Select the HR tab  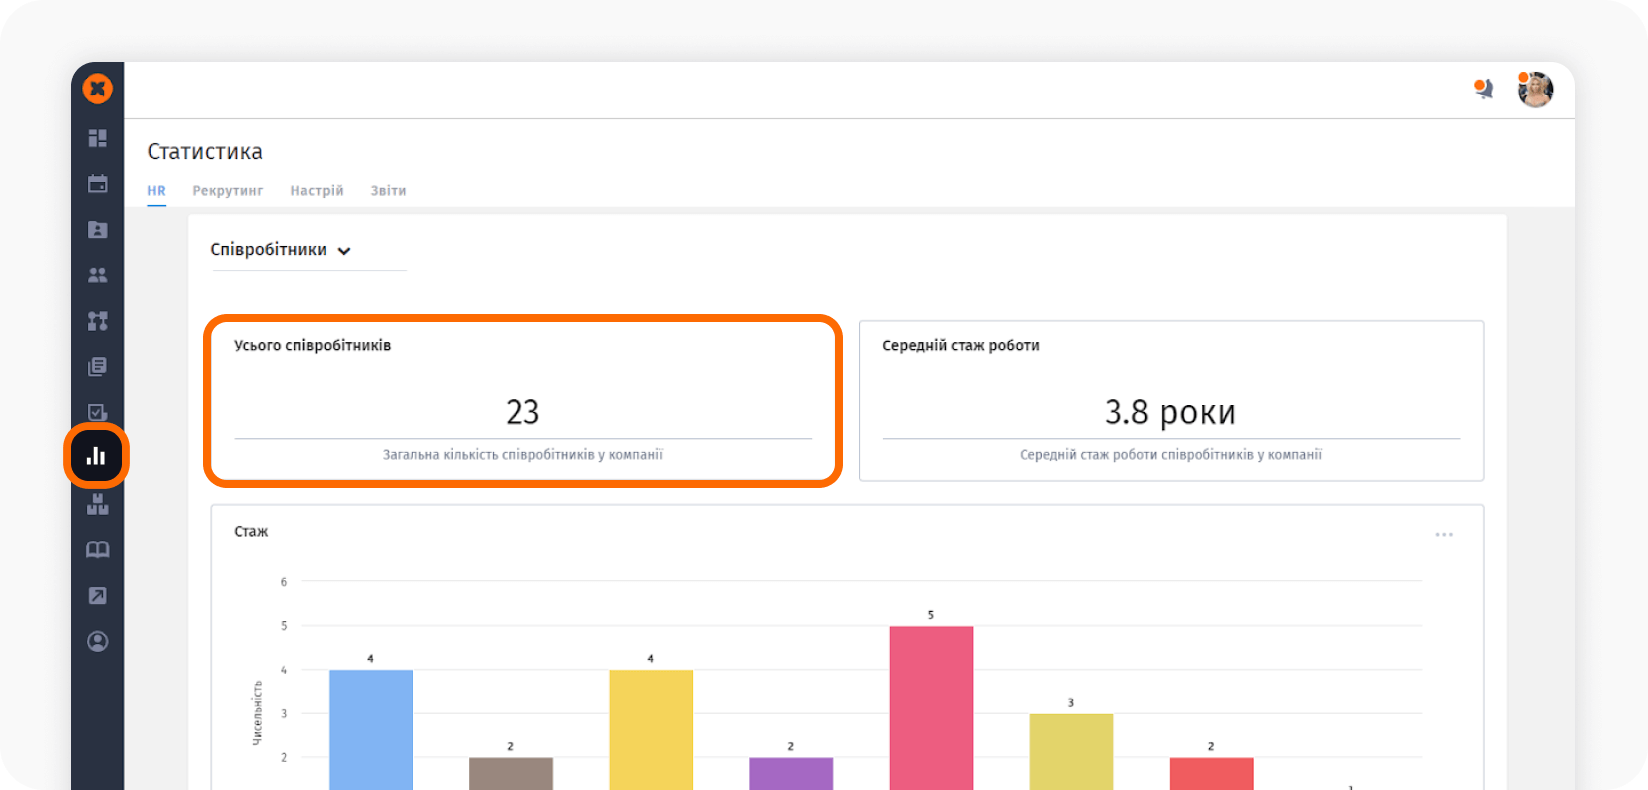point(157,191)
